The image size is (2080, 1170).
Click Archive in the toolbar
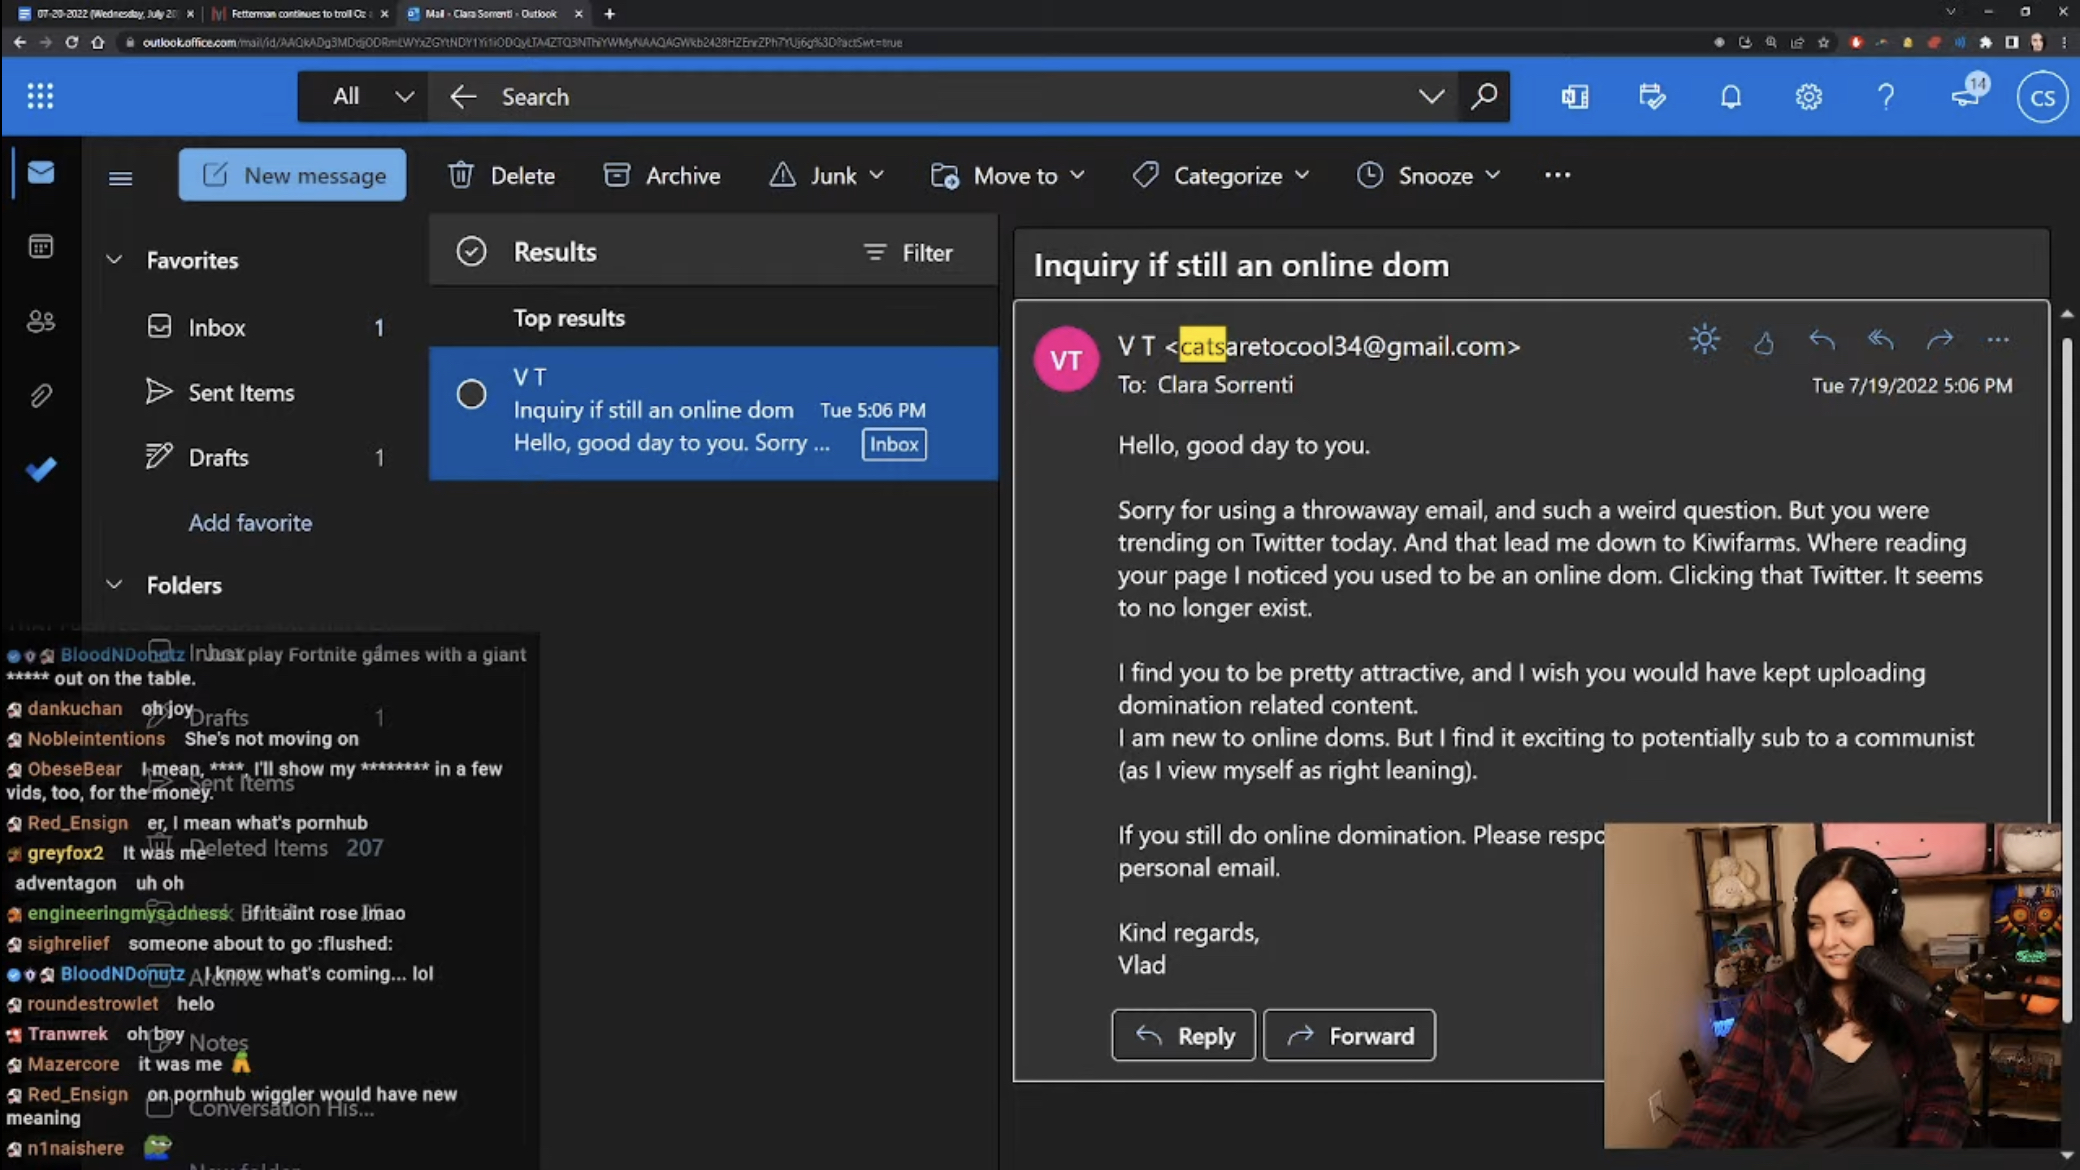click(662, 175)
